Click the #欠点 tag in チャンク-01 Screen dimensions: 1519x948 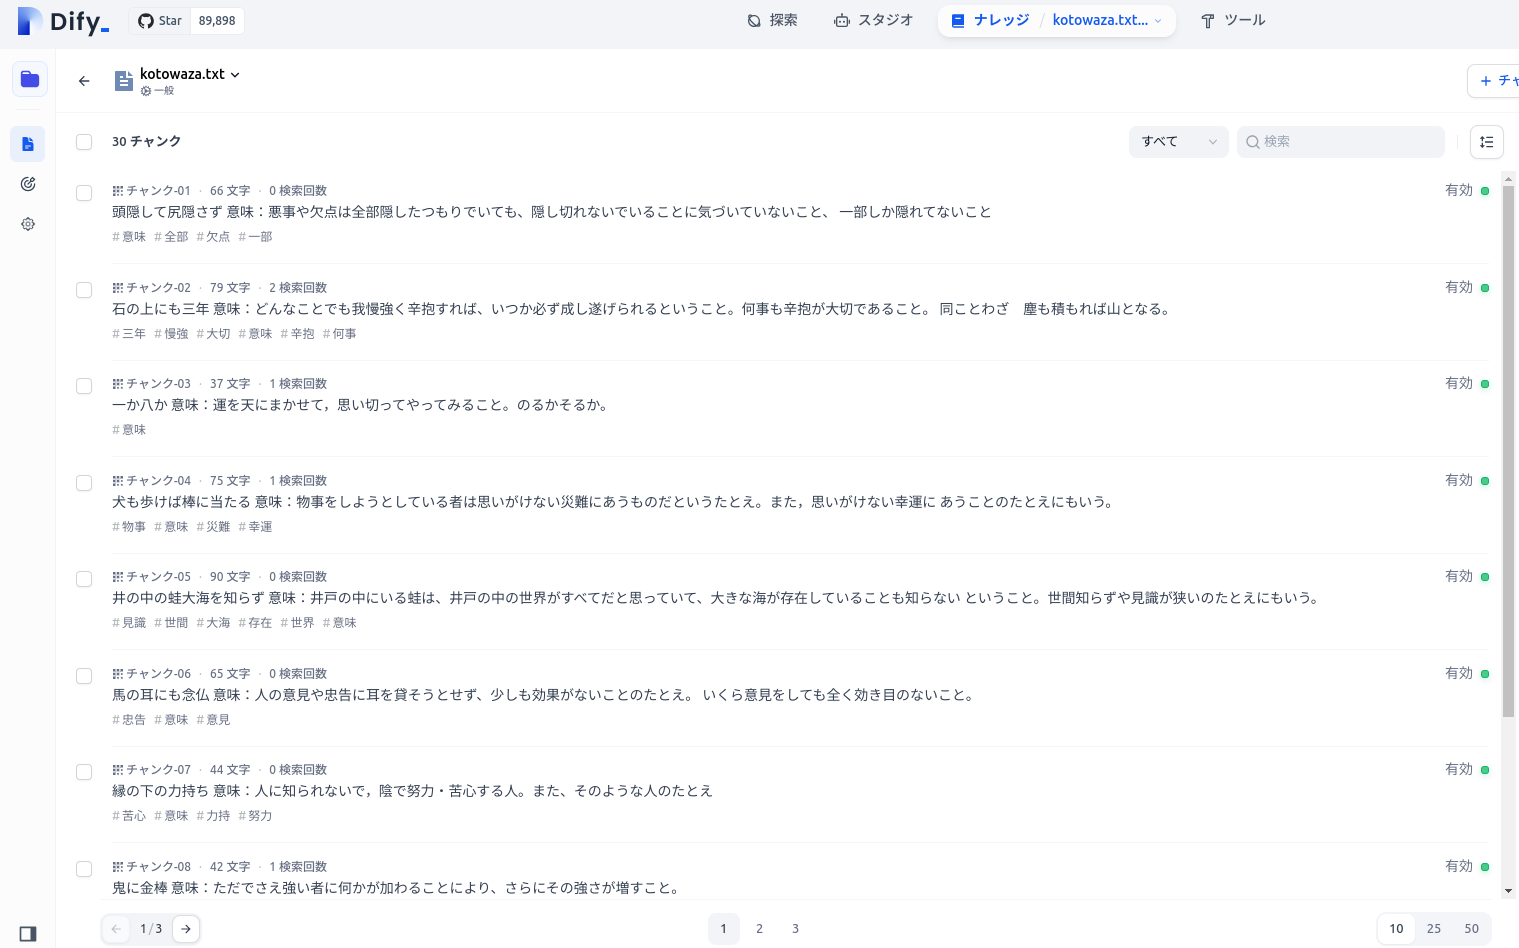[x=213, y=237]
